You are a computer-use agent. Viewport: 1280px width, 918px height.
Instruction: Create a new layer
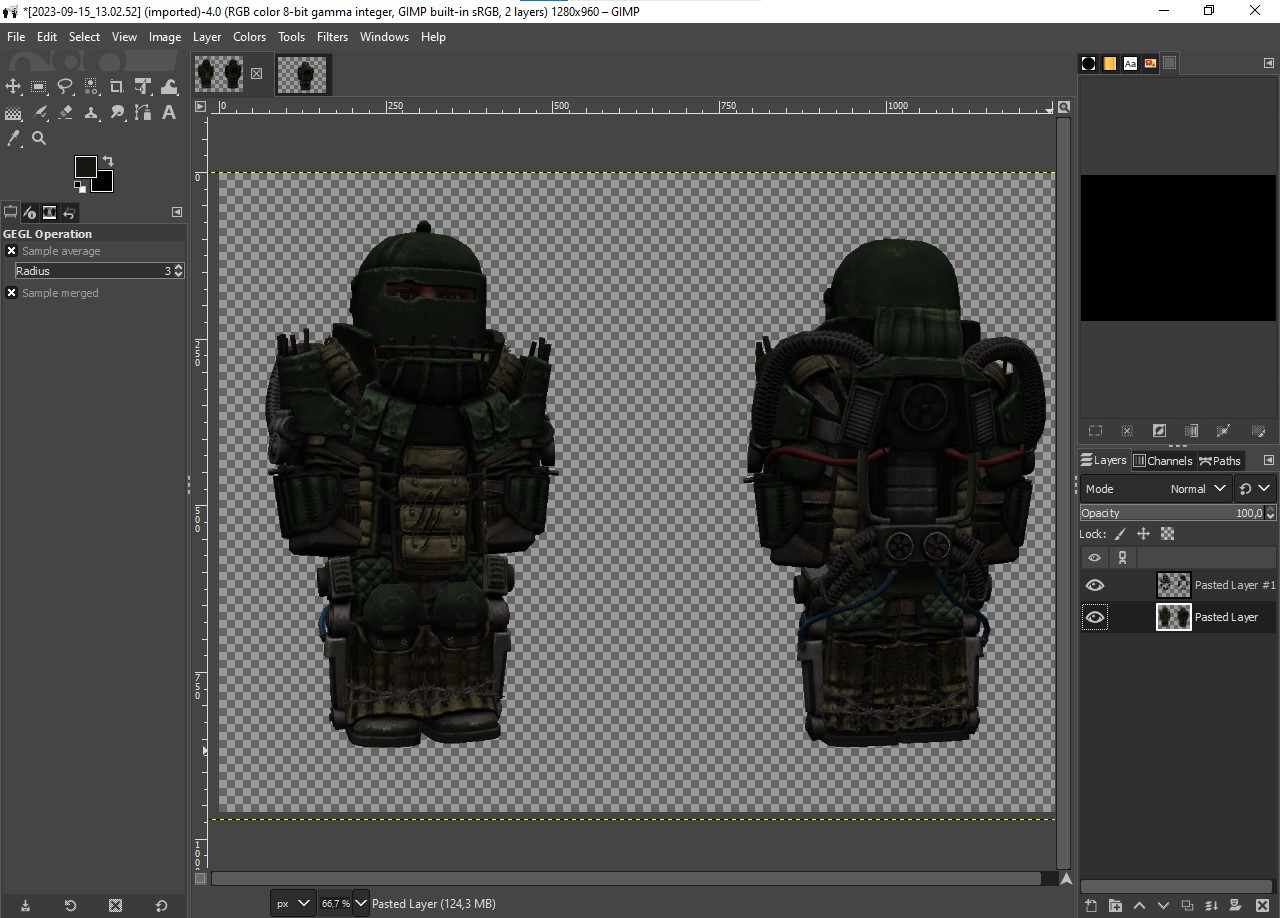click(x=1091, y=906)
